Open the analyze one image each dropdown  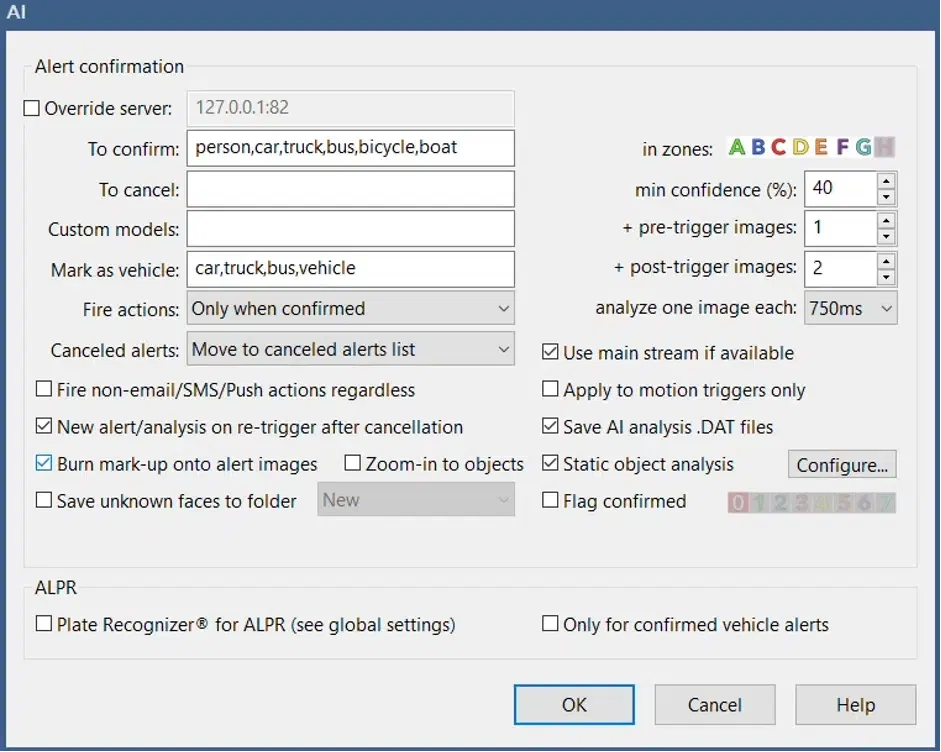[850, 309]
